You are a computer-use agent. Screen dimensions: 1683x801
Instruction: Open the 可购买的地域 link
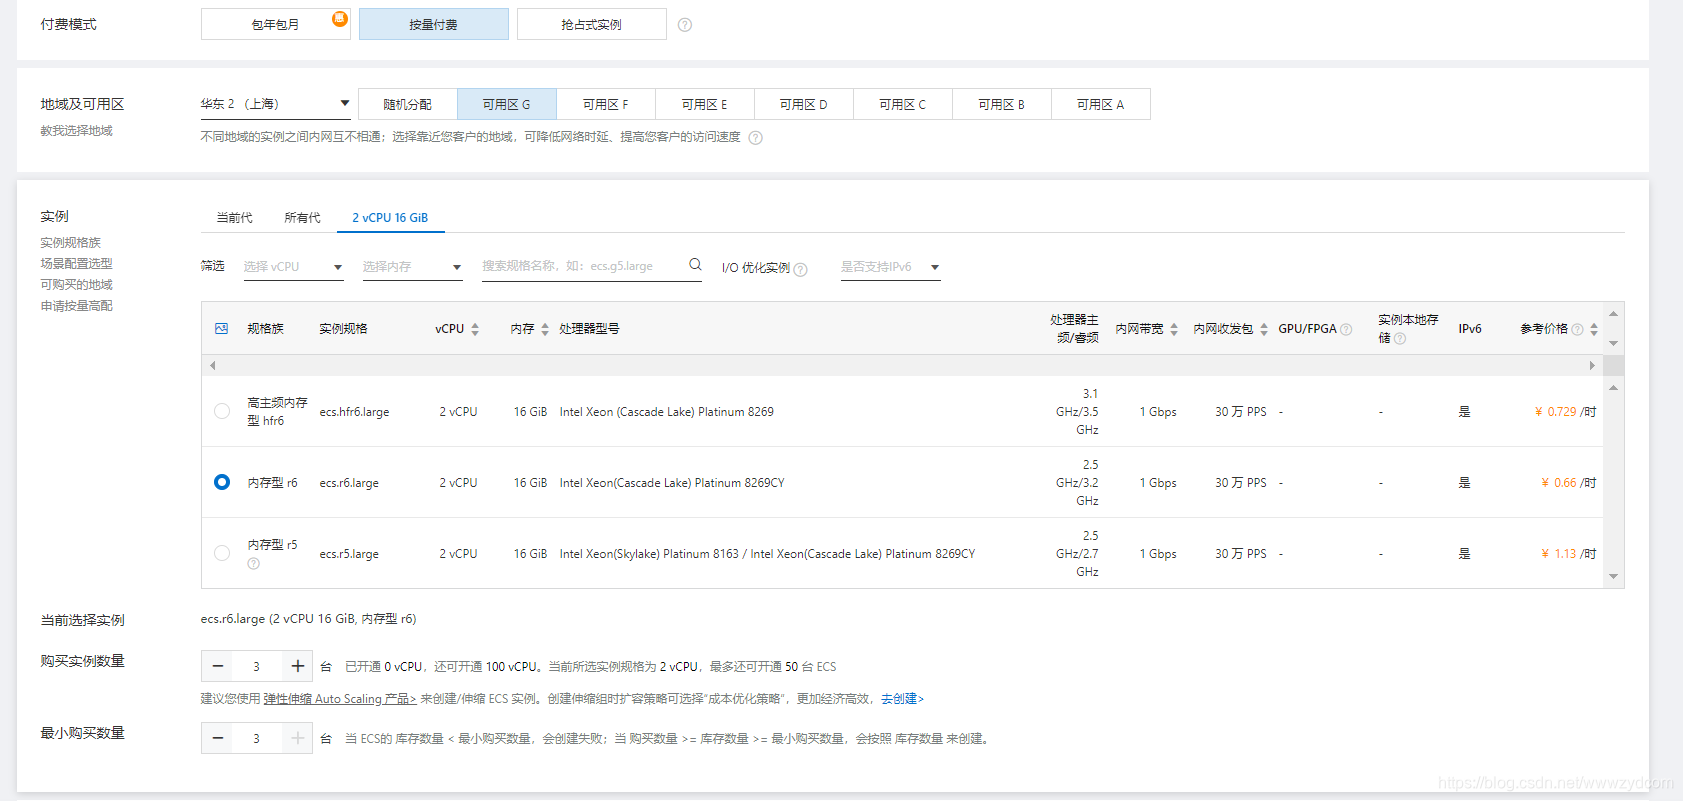pos(76,285)
